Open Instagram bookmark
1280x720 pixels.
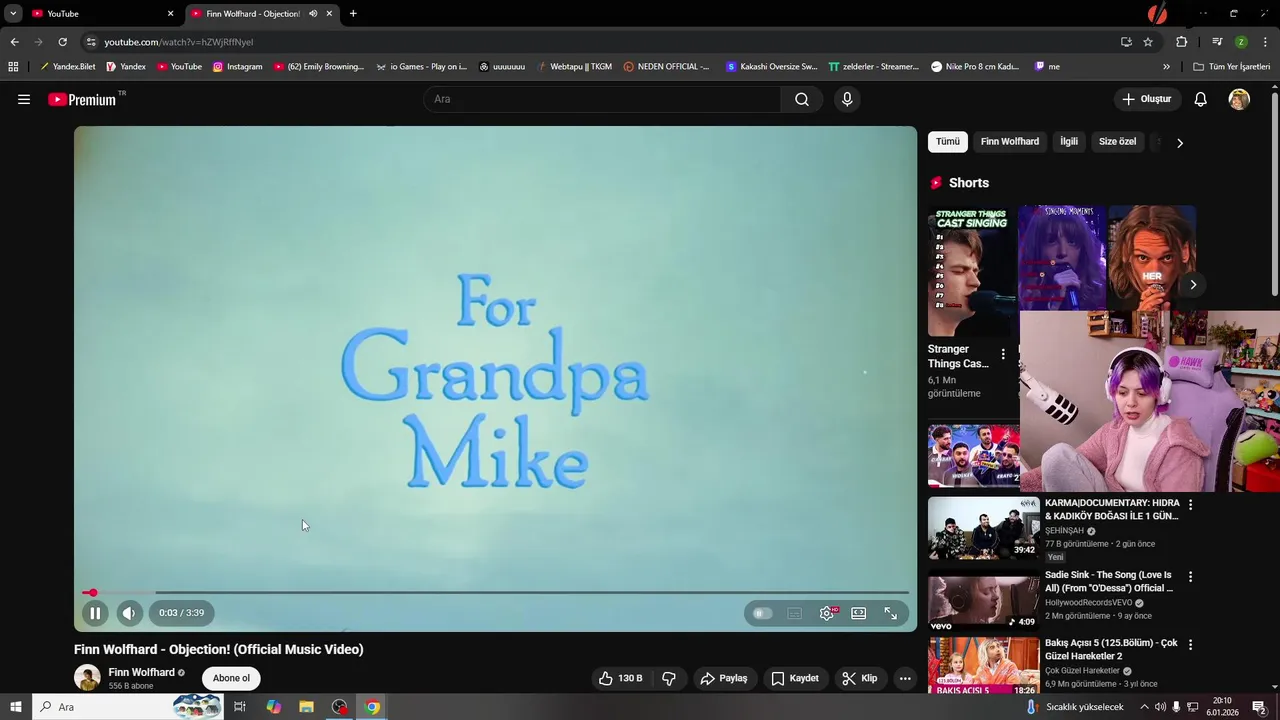pos(238,67)
